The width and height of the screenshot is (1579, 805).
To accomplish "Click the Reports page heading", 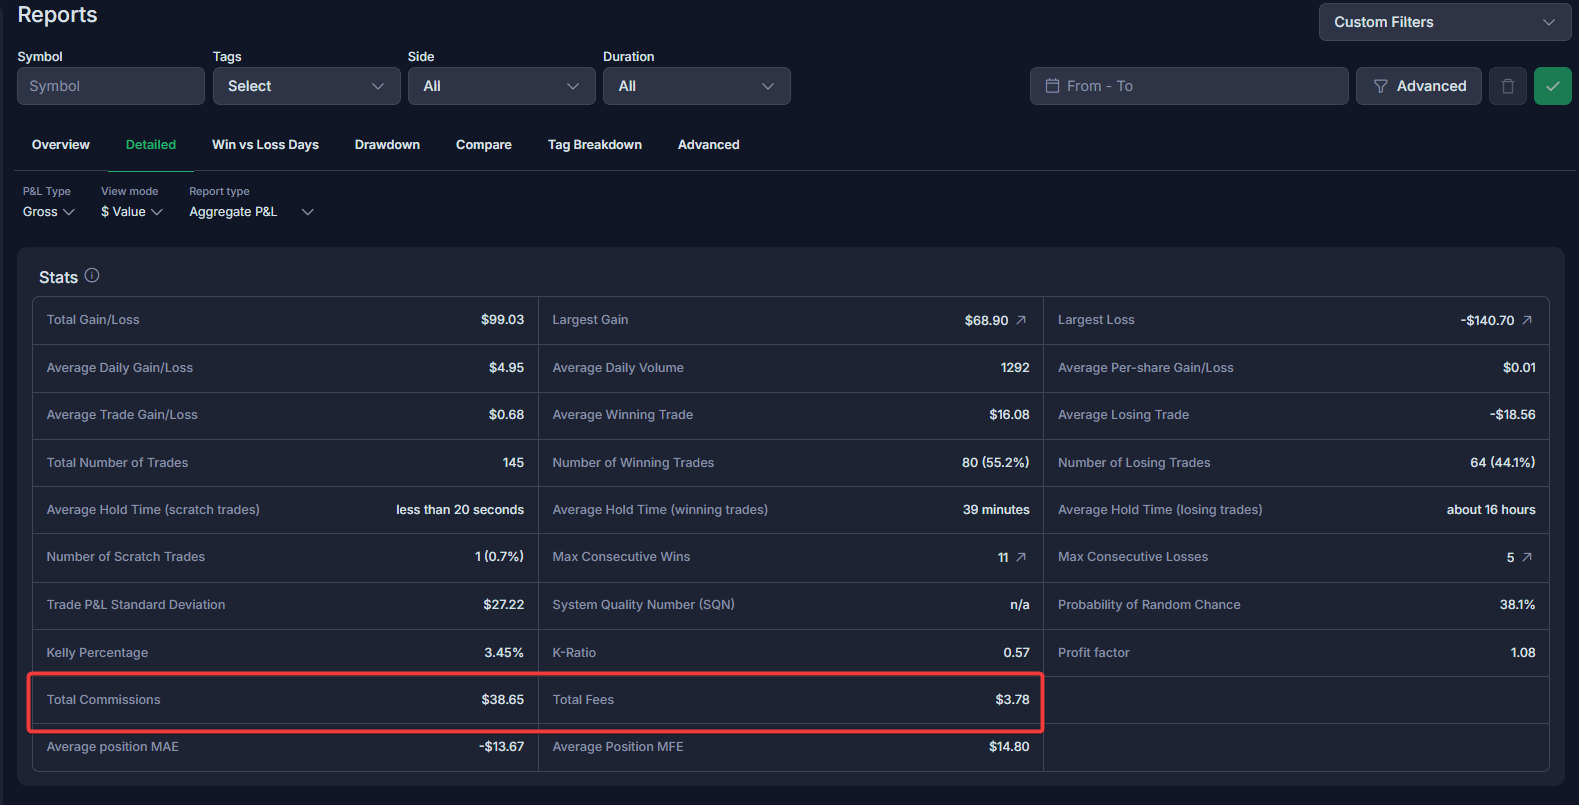I will 57,14.
